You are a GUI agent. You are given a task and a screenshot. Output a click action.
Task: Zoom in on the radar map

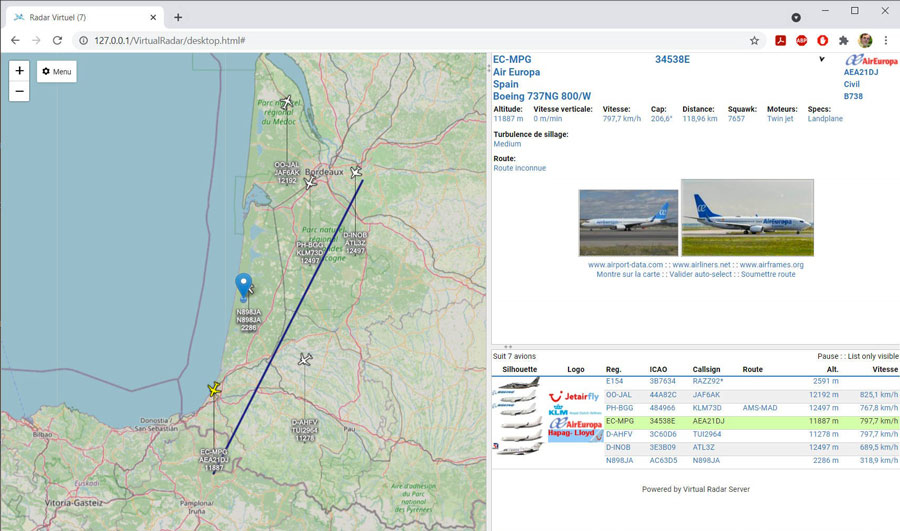click(19, 70)
